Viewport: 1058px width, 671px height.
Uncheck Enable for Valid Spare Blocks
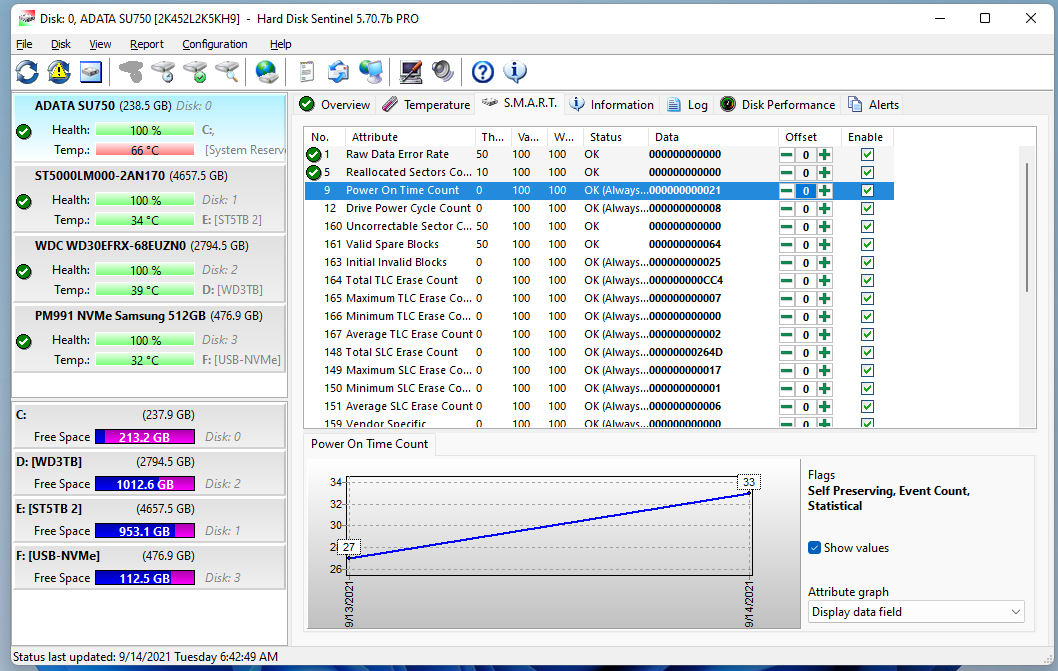(x=867, y=244)
